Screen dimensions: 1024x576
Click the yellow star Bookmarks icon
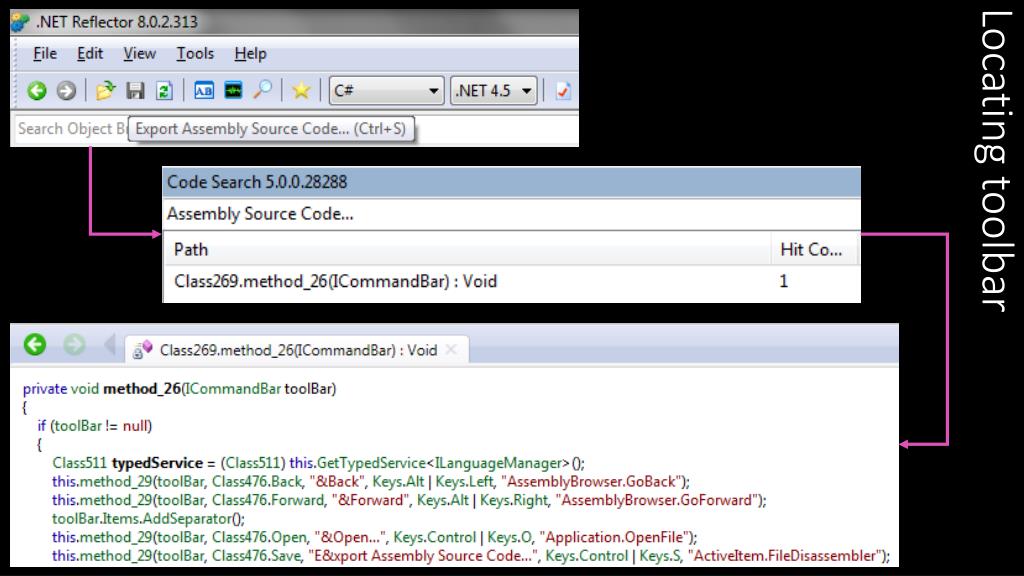coord(301,90)
